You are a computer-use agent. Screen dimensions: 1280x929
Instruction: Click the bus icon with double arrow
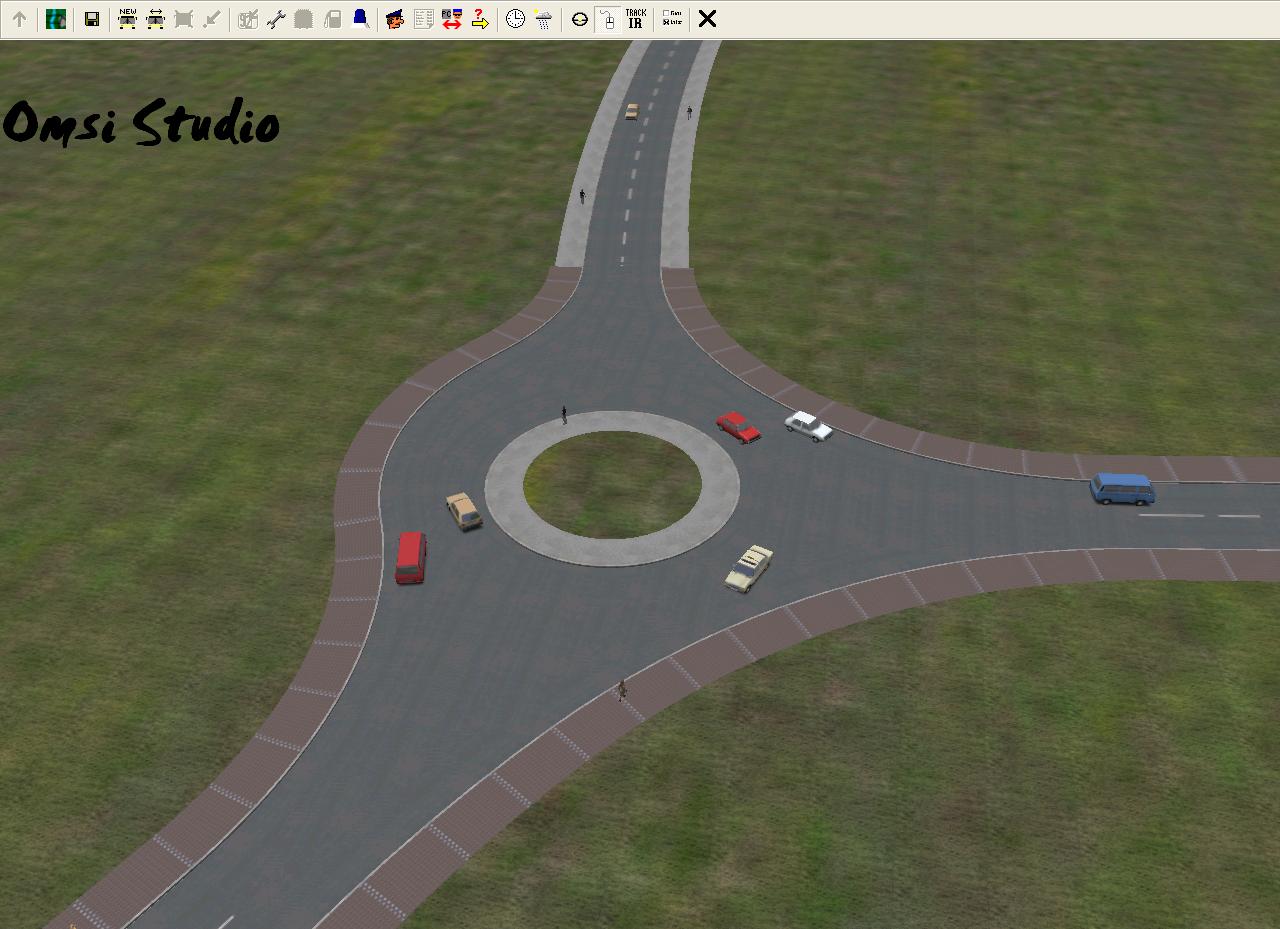tap(156, 19)
